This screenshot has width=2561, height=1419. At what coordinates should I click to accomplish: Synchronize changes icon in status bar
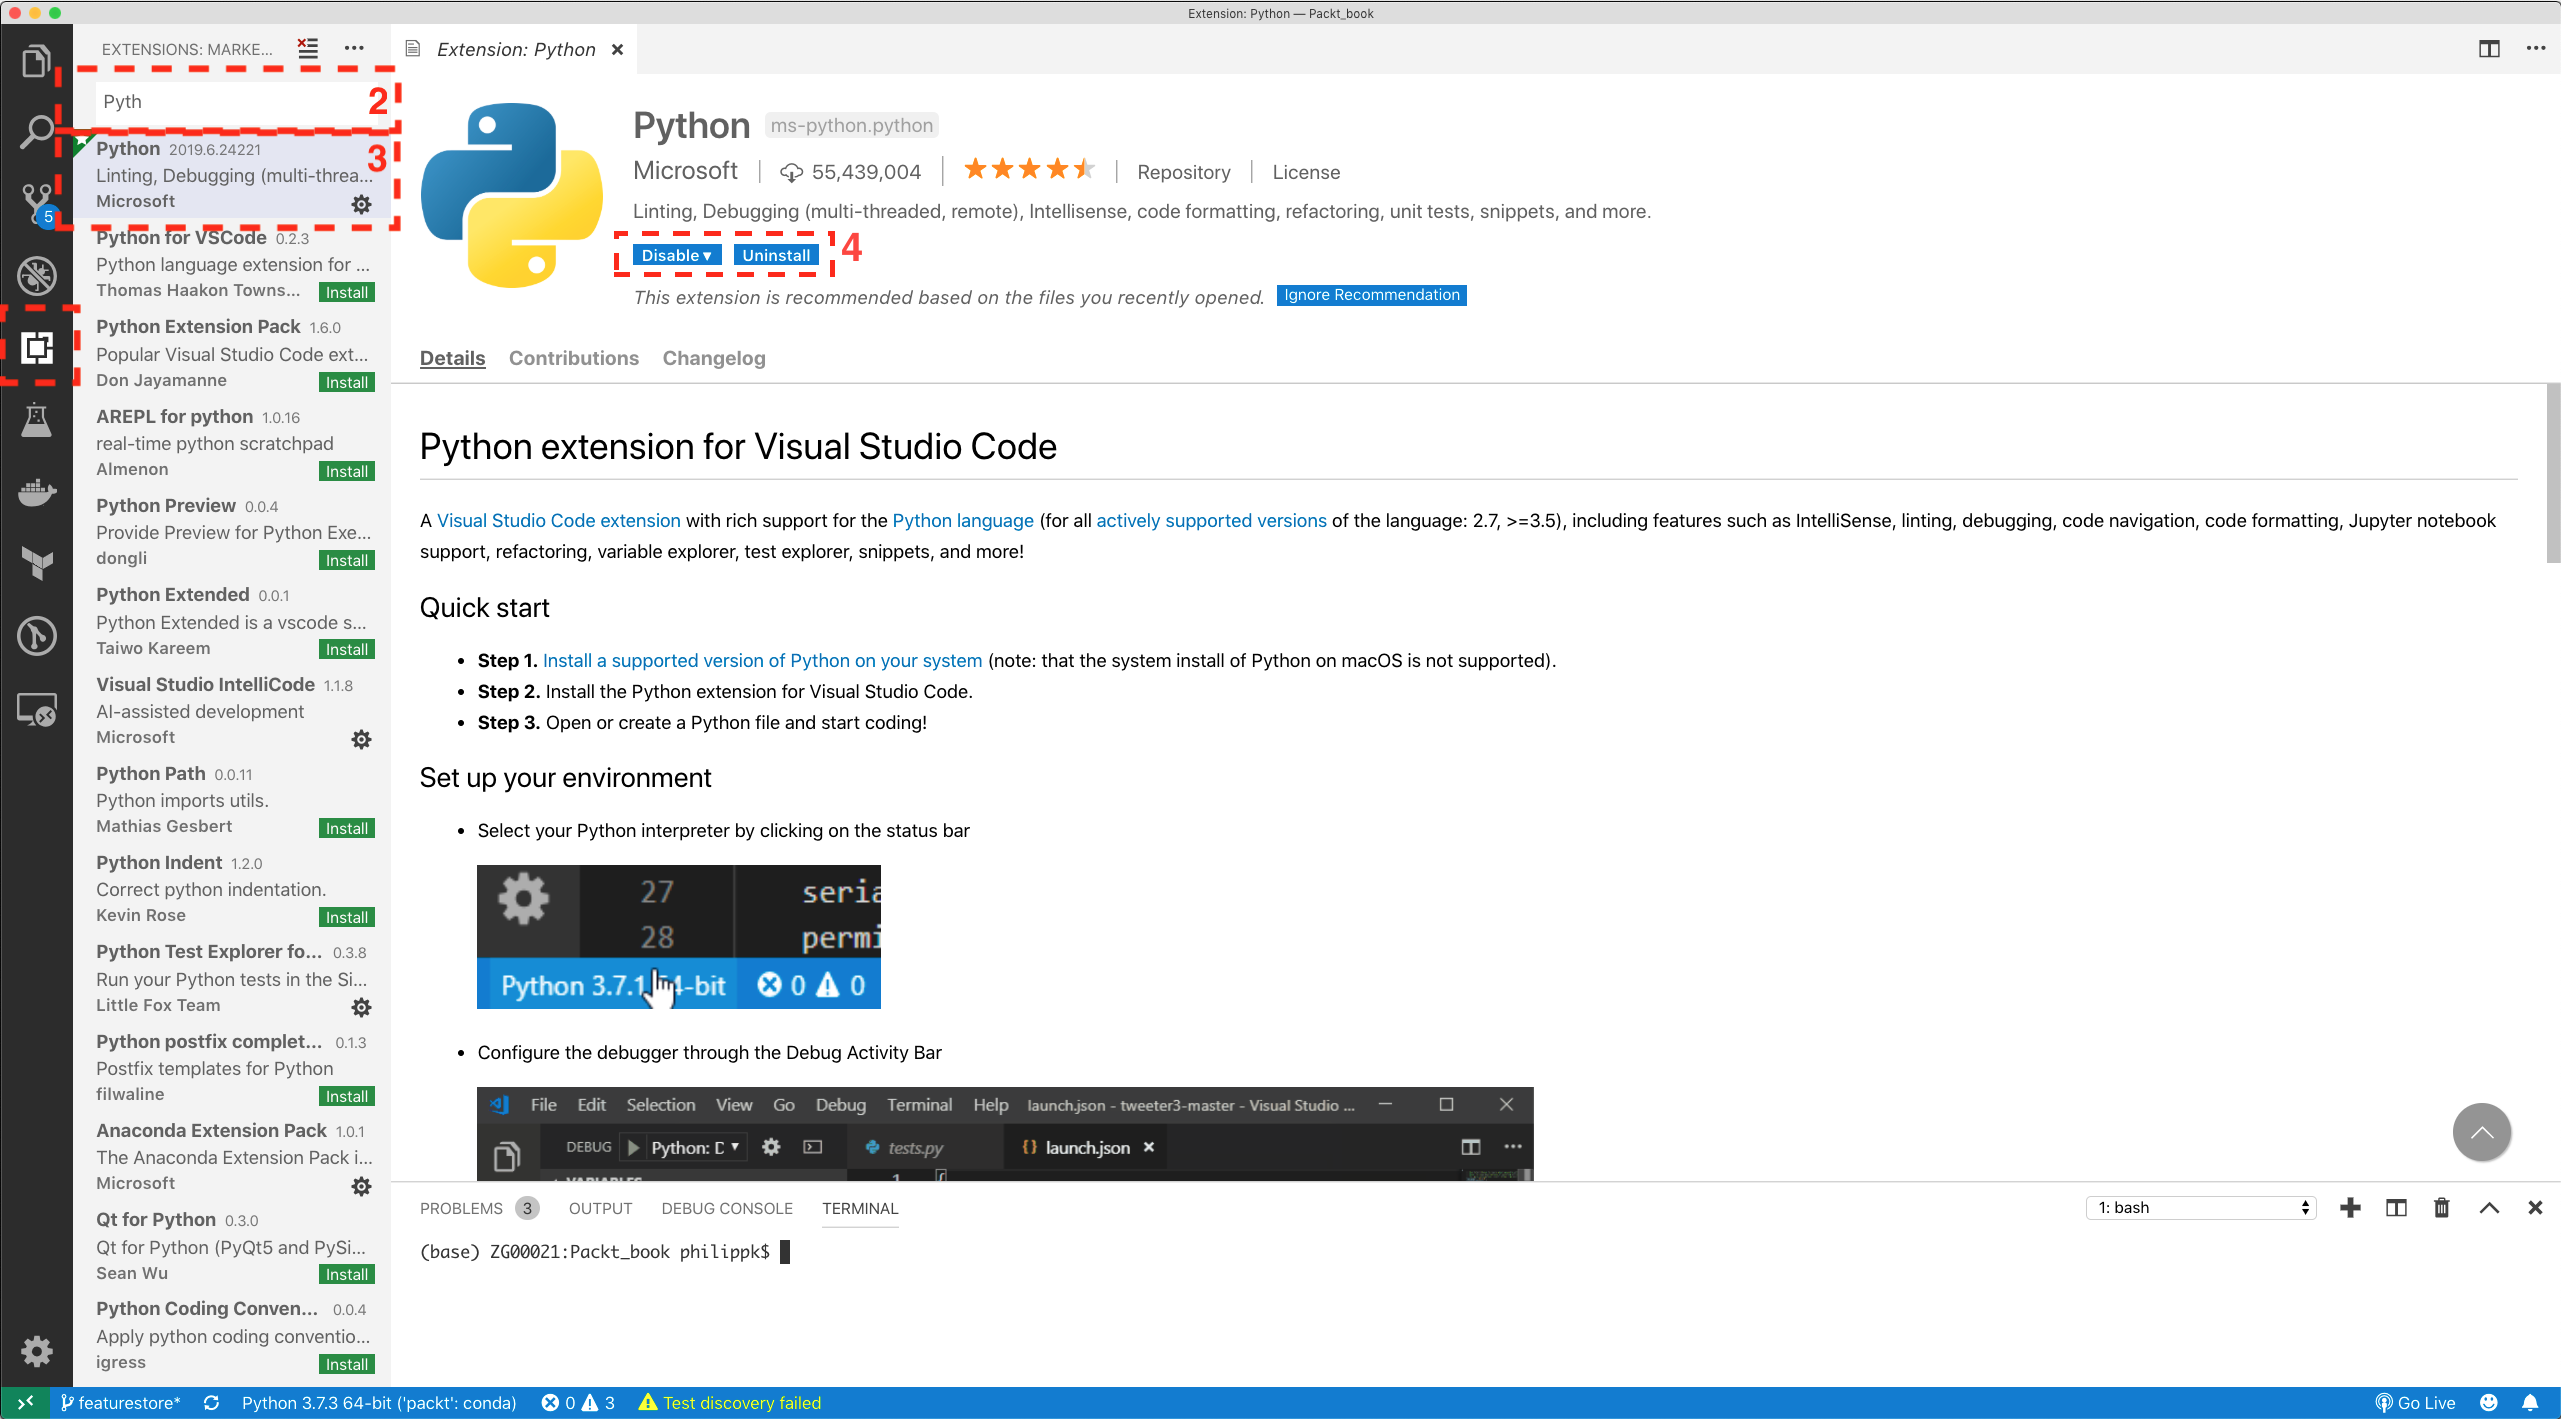pos(211,1402)
